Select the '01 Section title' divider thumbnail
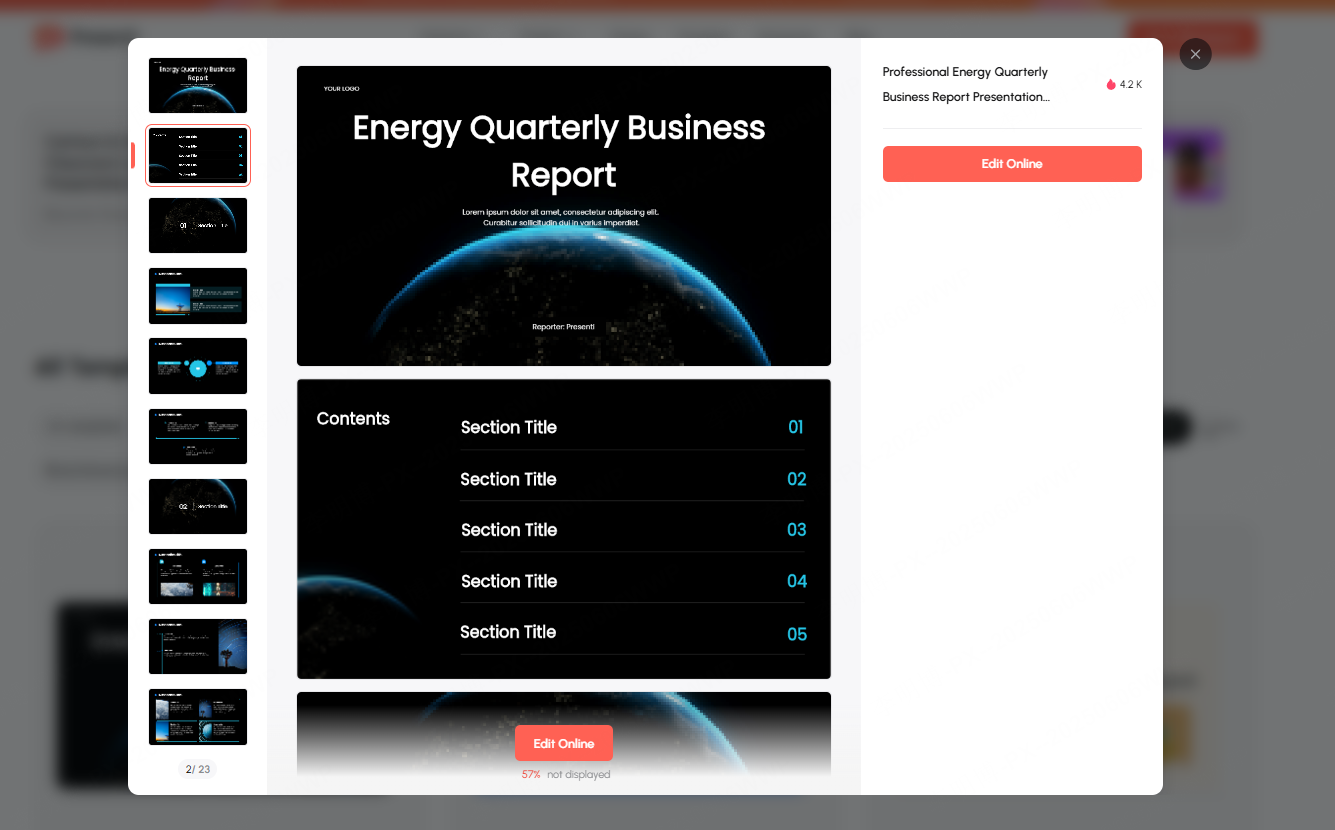Image resolution: width=1335 pixels, height=830 pixels. click(197, 225)
